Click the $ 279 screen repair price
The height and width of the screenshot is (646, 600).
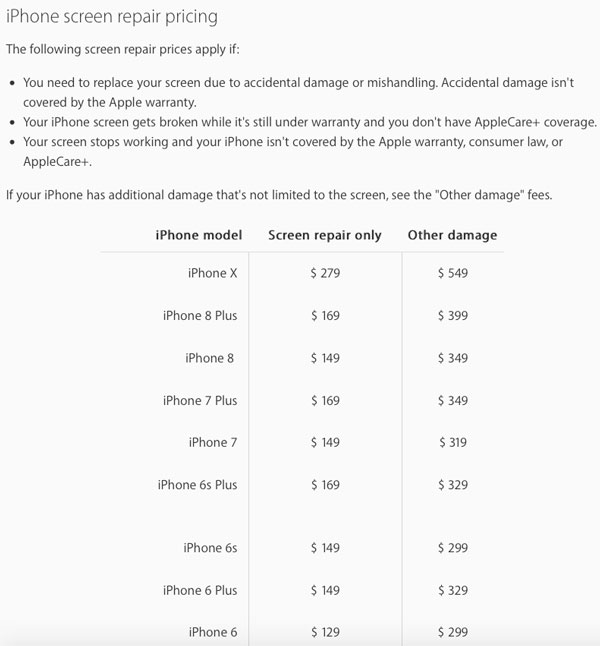pos(325,273)
